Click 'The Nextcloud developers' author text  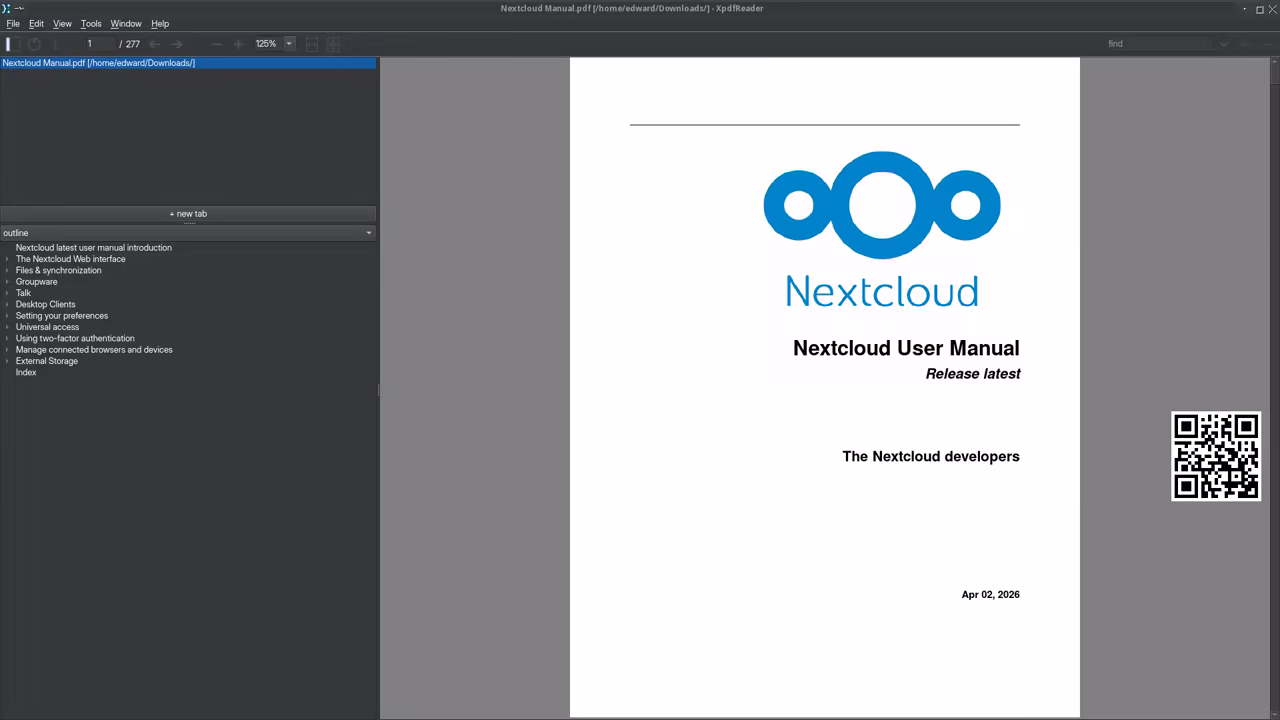click(x=931, y=456)
